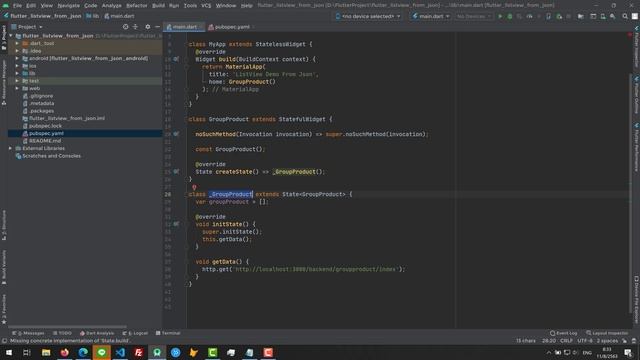The width and height of the screenshot is (640, 360).
Task: Open Logcat tool window
Action: point(135,333)
